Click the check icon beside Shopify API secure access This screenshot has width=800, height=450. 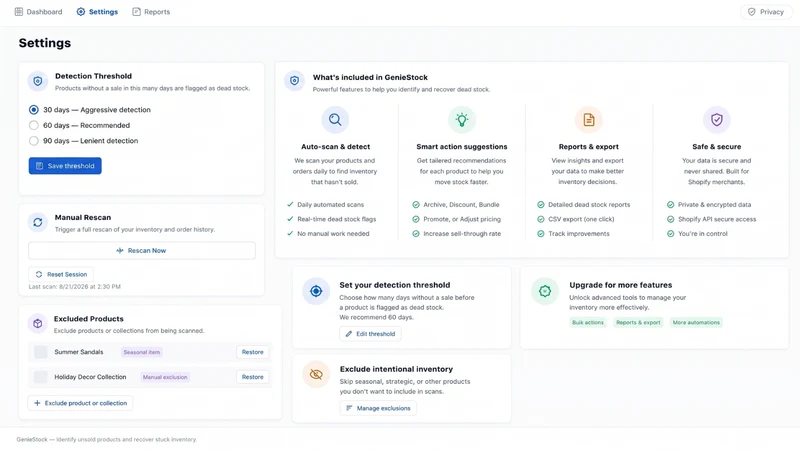pos(670,219)
